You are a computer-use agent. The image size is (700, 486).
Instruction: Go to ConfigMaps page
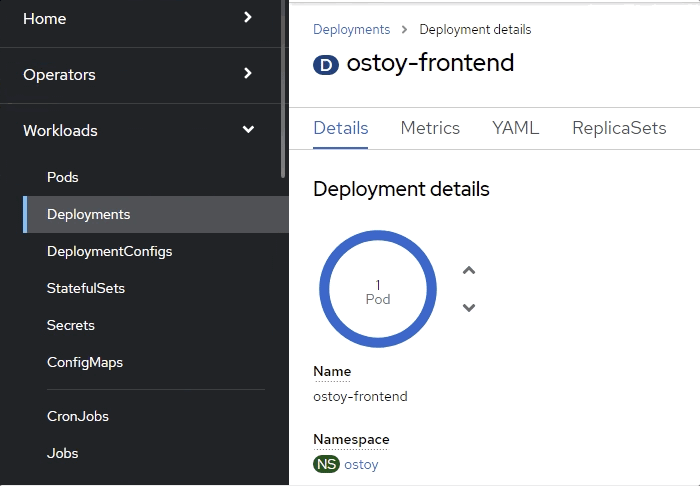tap(85, 362)
